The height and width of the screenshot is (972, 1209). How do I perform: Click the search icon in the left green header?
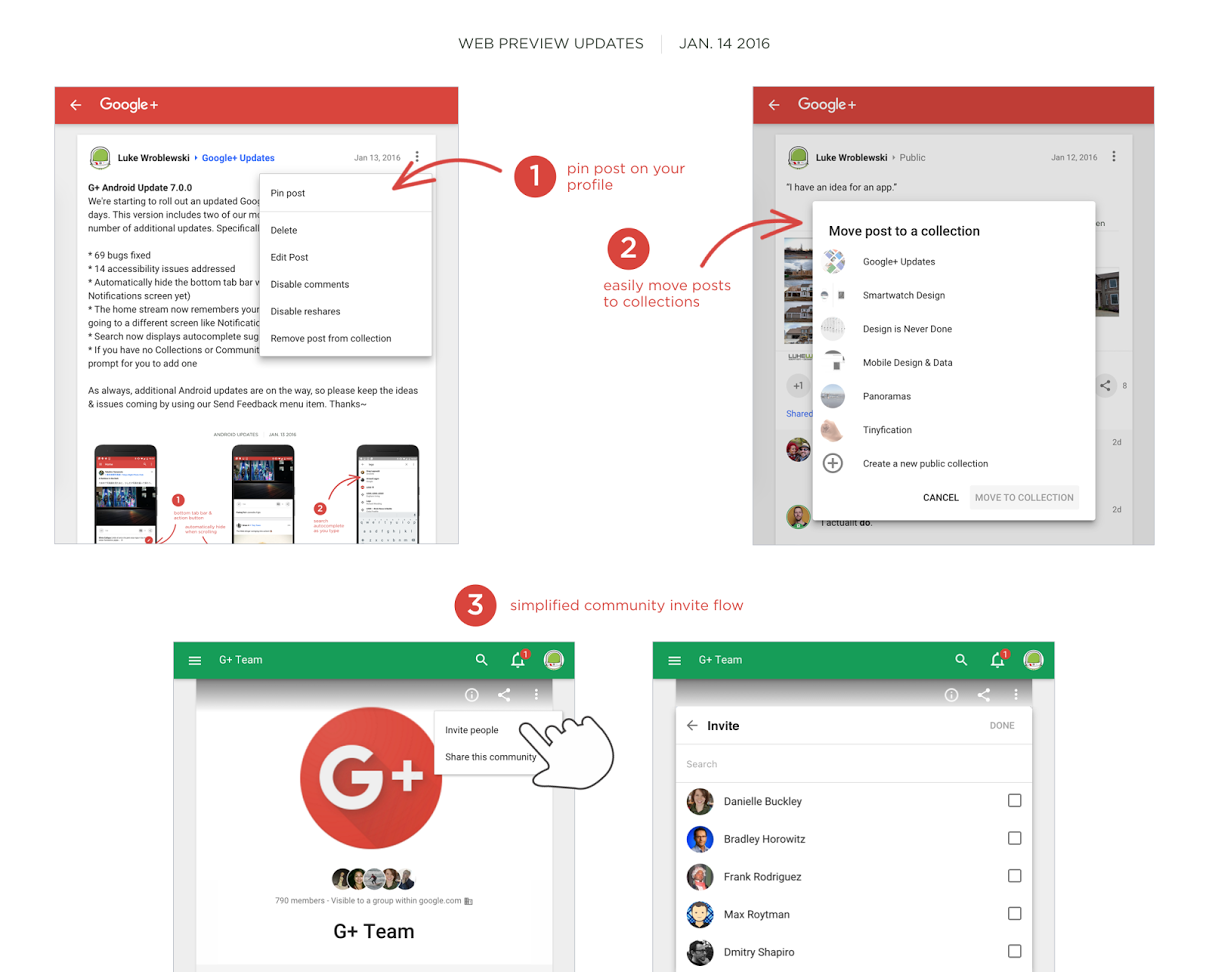(x=482, y=660)
